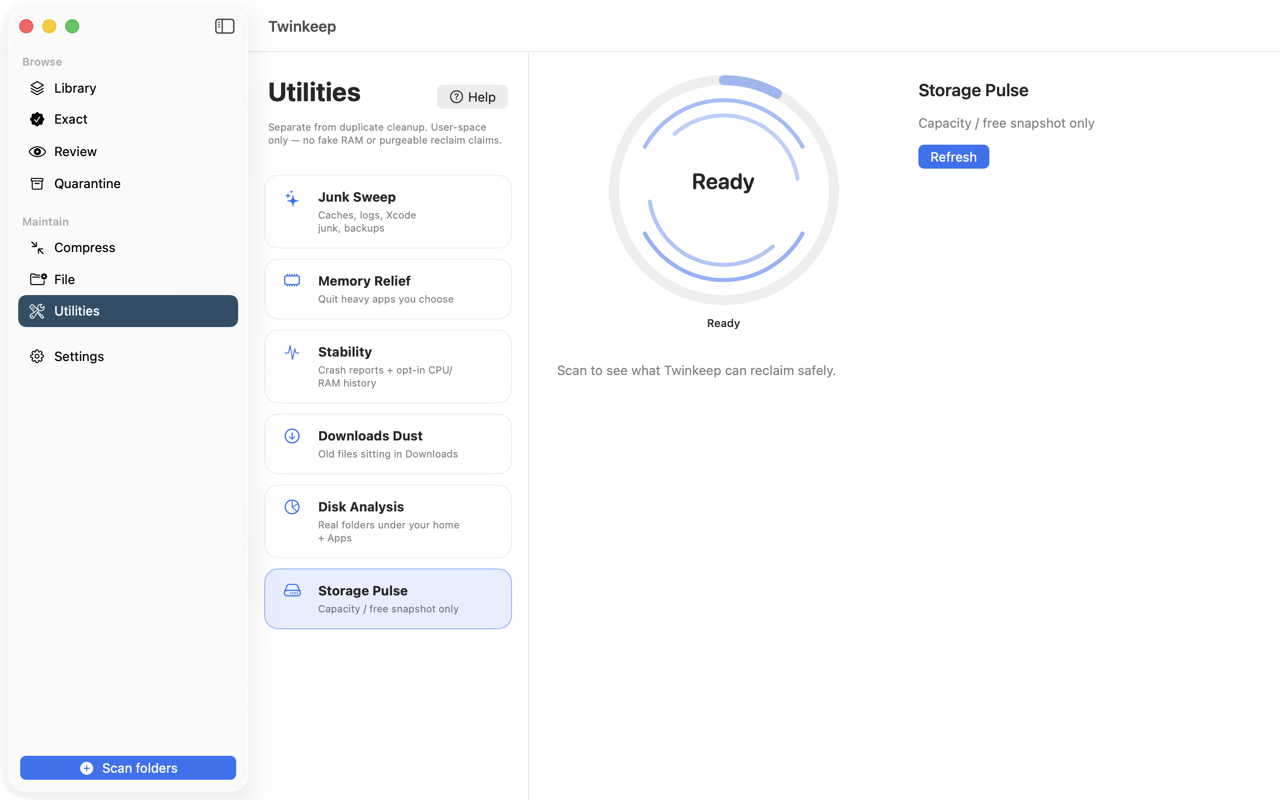1280x800 pixels.
Task: Open the Library section
Action: (128, 88)
